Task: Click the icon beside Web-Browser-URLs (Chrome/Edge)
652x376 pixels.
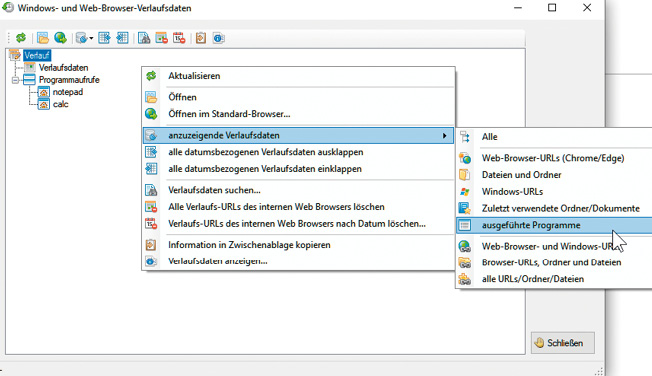Action: coord(464,158)
